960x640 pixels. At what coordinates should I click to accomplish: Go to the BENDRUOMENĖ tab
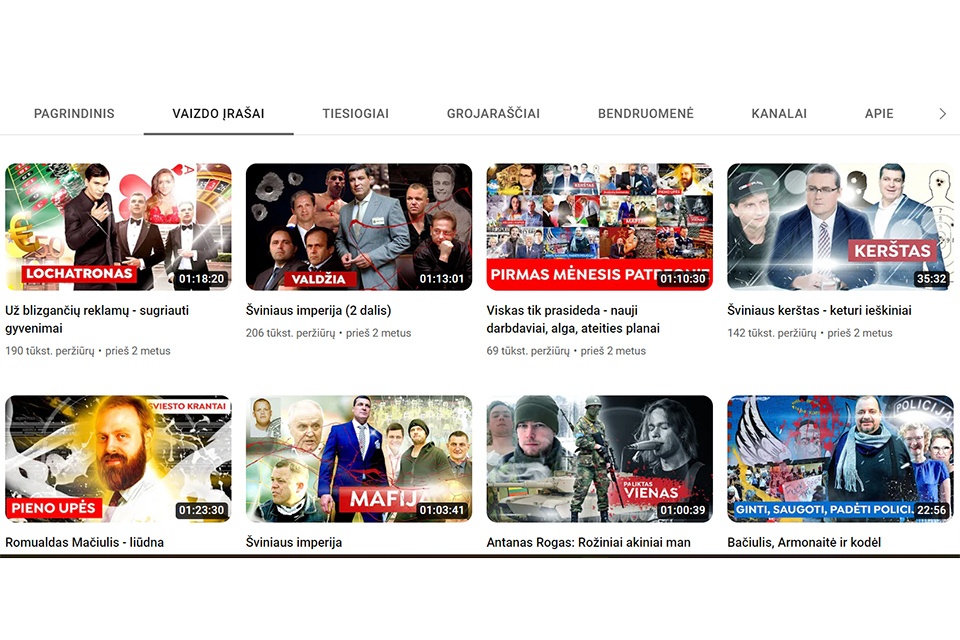point(645,114)
